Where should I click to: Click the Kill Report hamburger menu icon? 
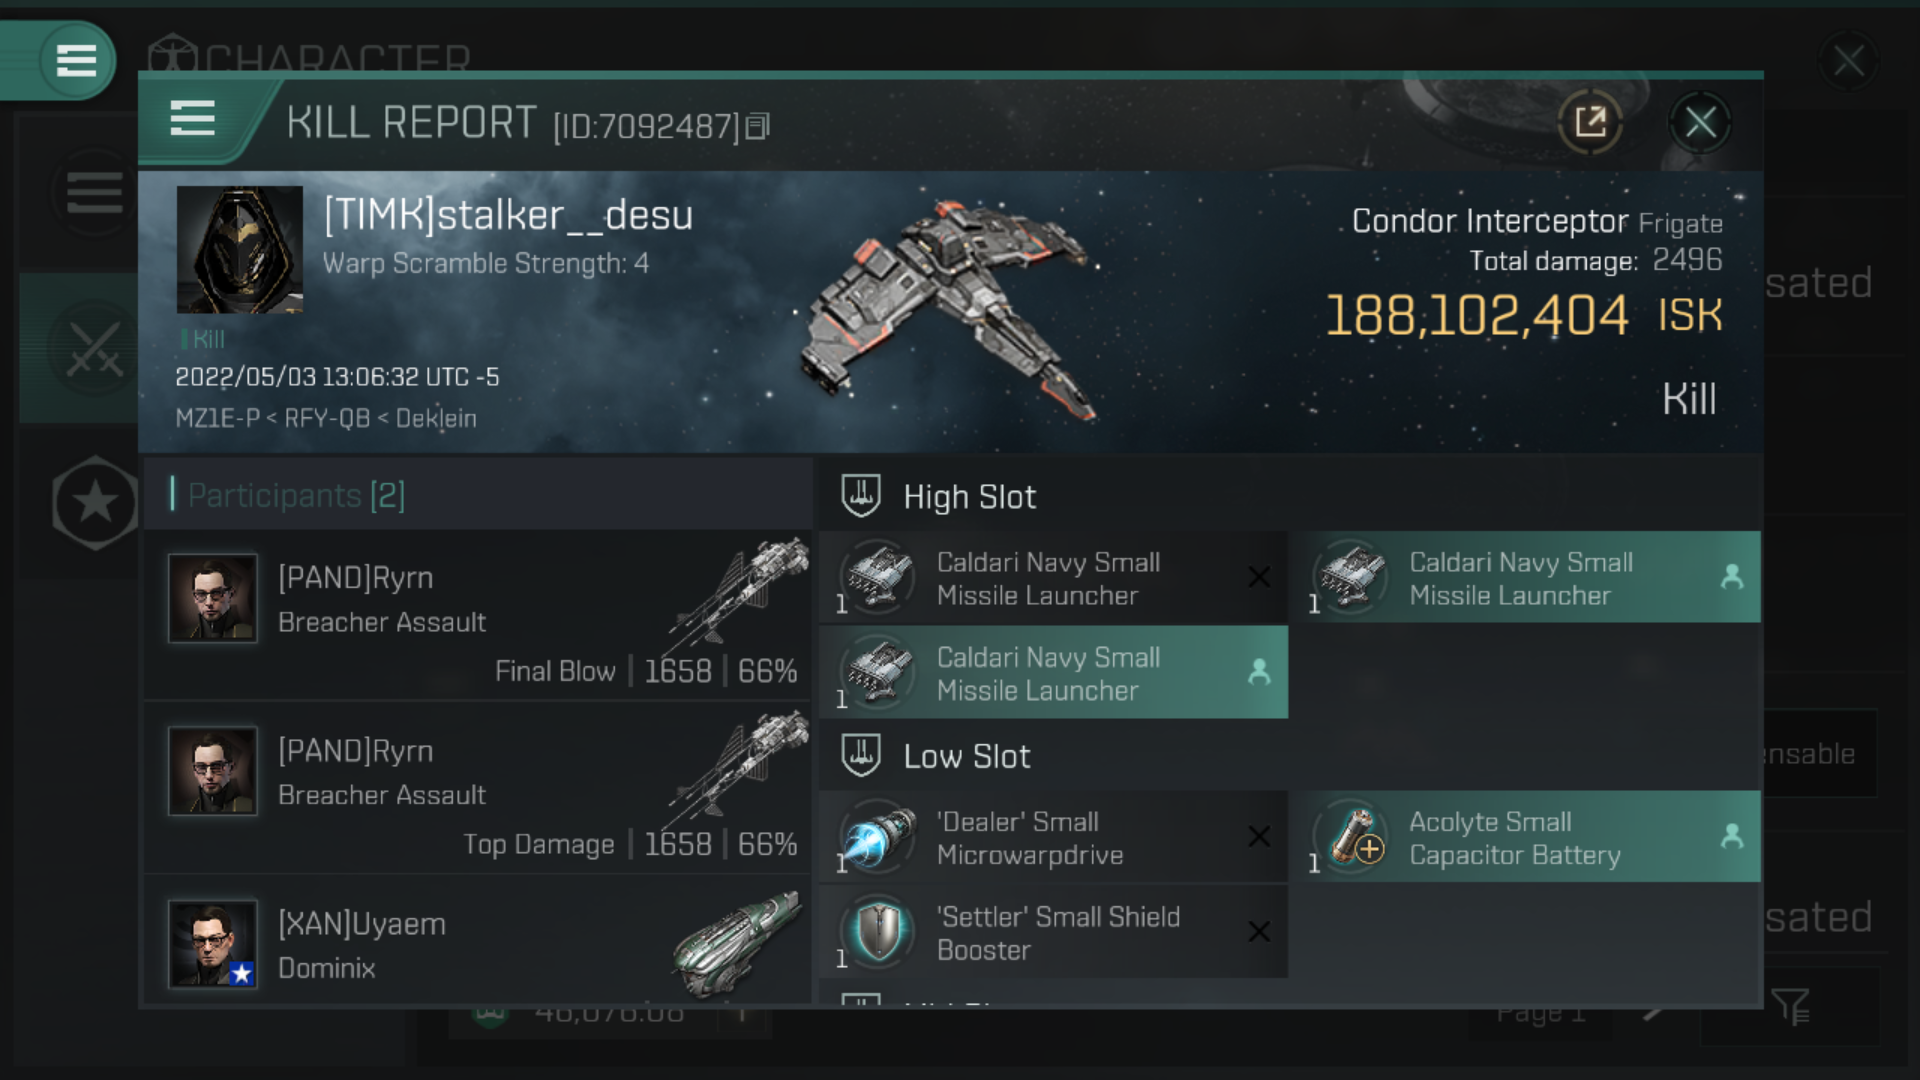pos(193,121)
